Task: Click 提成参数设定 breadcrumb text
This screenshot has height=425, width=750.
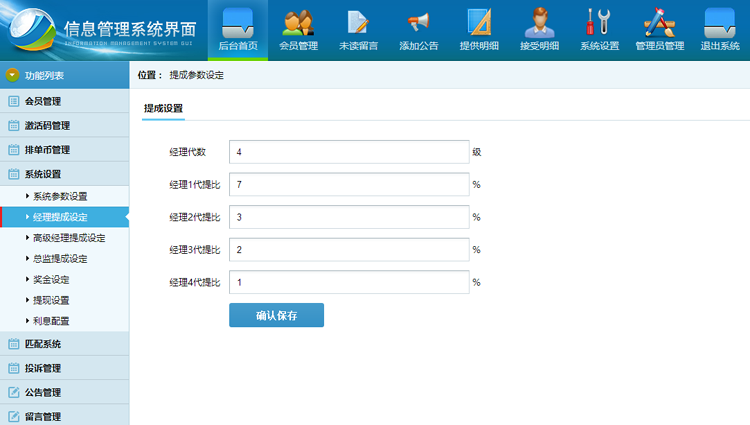Action: click(197, 75)
